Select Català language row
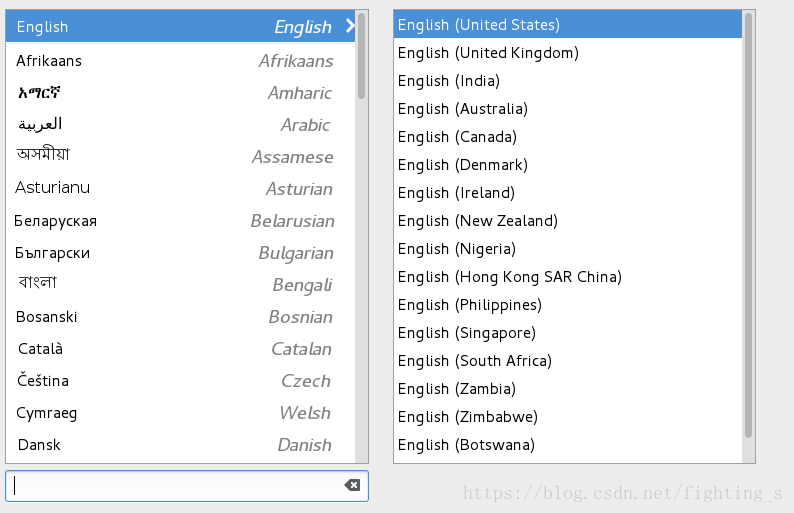This screenshot has height=513, width=794. [x=180, y=348]
